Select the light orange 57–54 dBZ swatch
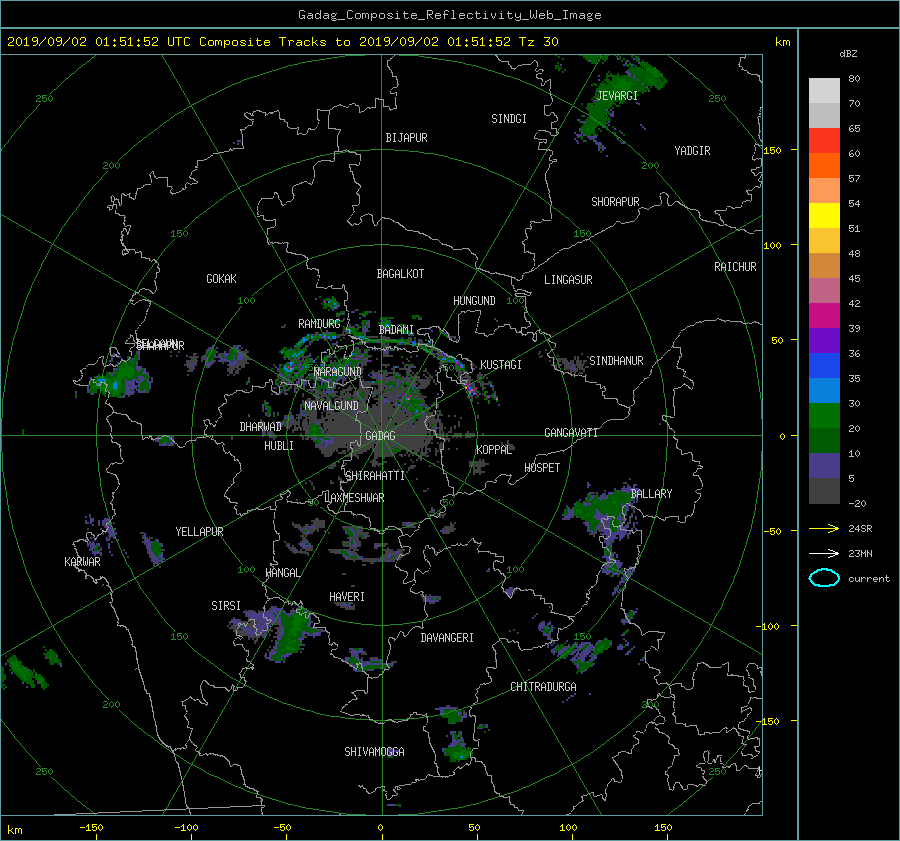 point(824,191)
